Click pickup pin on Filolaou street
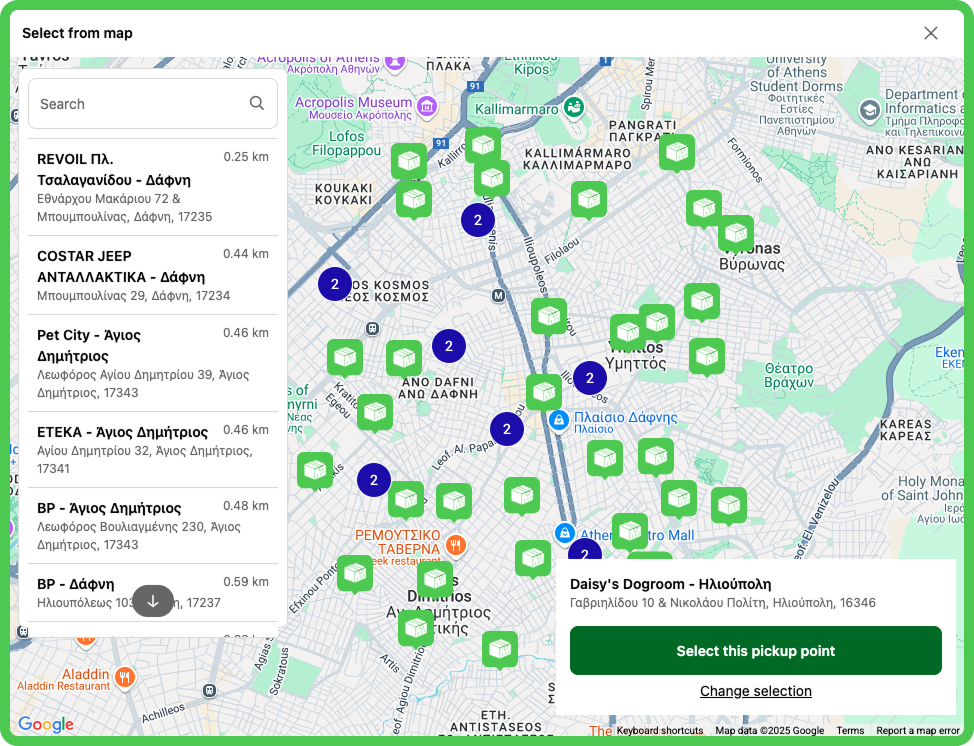974x746 pixels. 589,199
